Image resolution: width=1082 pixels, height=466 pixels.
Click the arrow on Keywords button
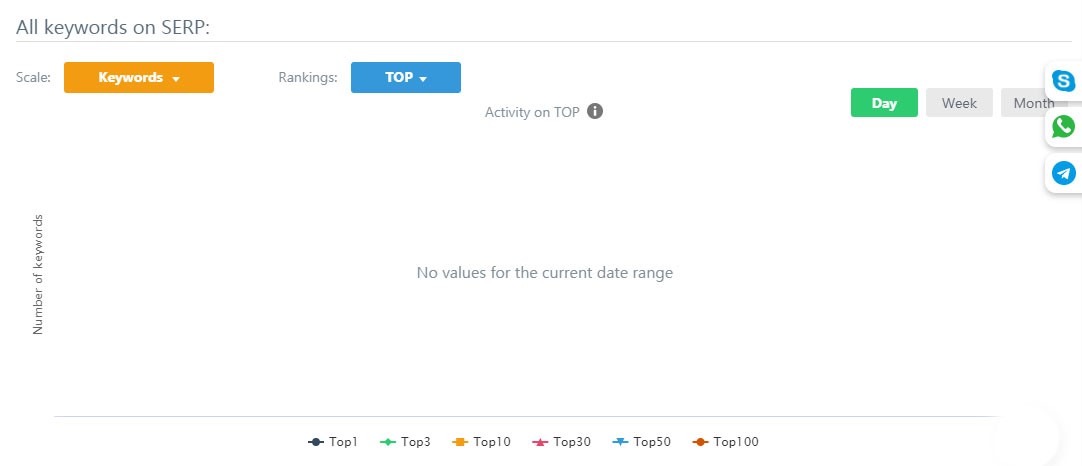click(176, 79)
